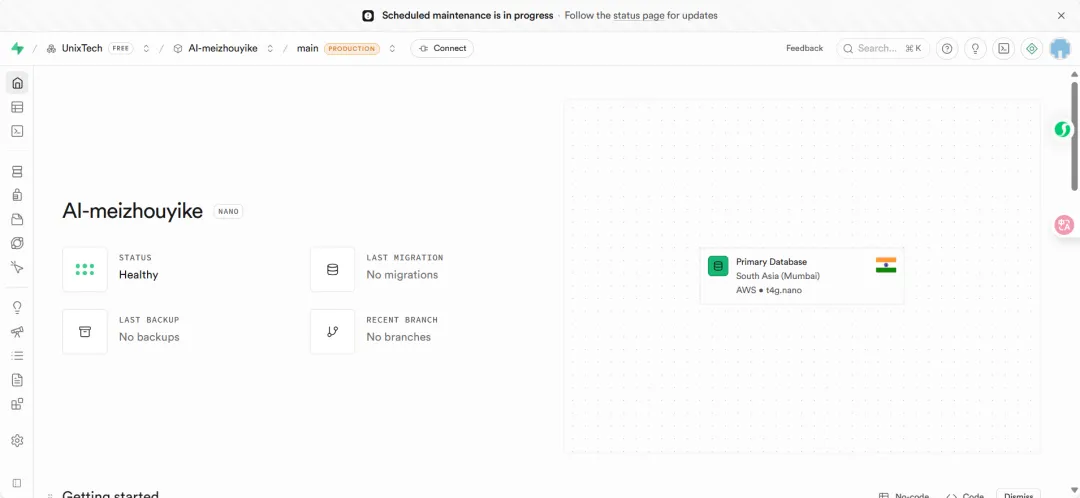The image size is (1080, 498).
Task: Switch Getting started to Code
Action: pos(965,495)
